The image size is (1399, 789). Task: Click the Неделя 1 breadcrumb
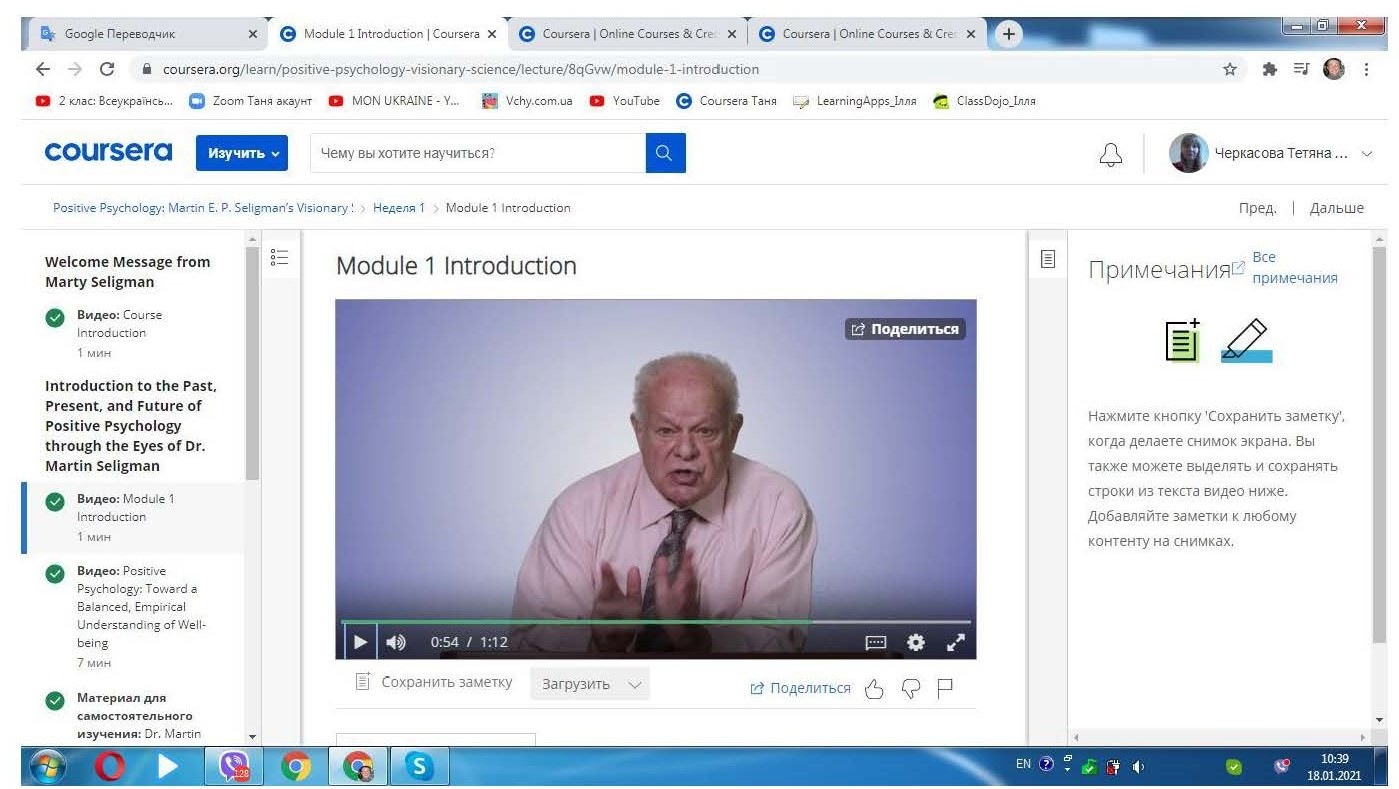click(x=399, y=208)
